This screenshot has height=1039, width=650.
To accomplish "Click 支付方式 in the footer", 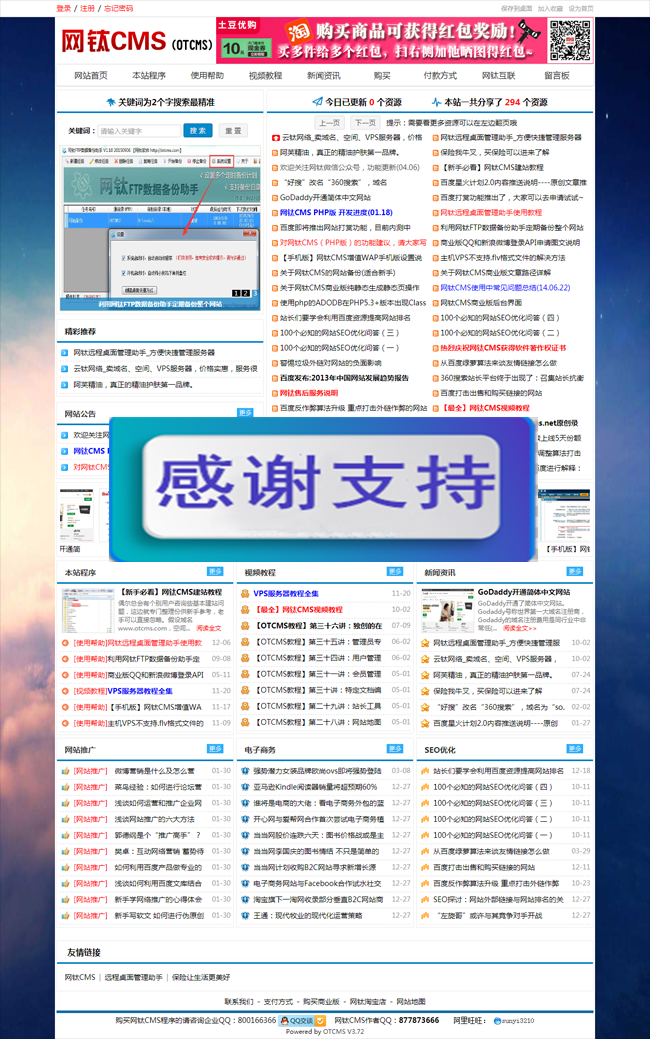I will (x=278, y=1002).
